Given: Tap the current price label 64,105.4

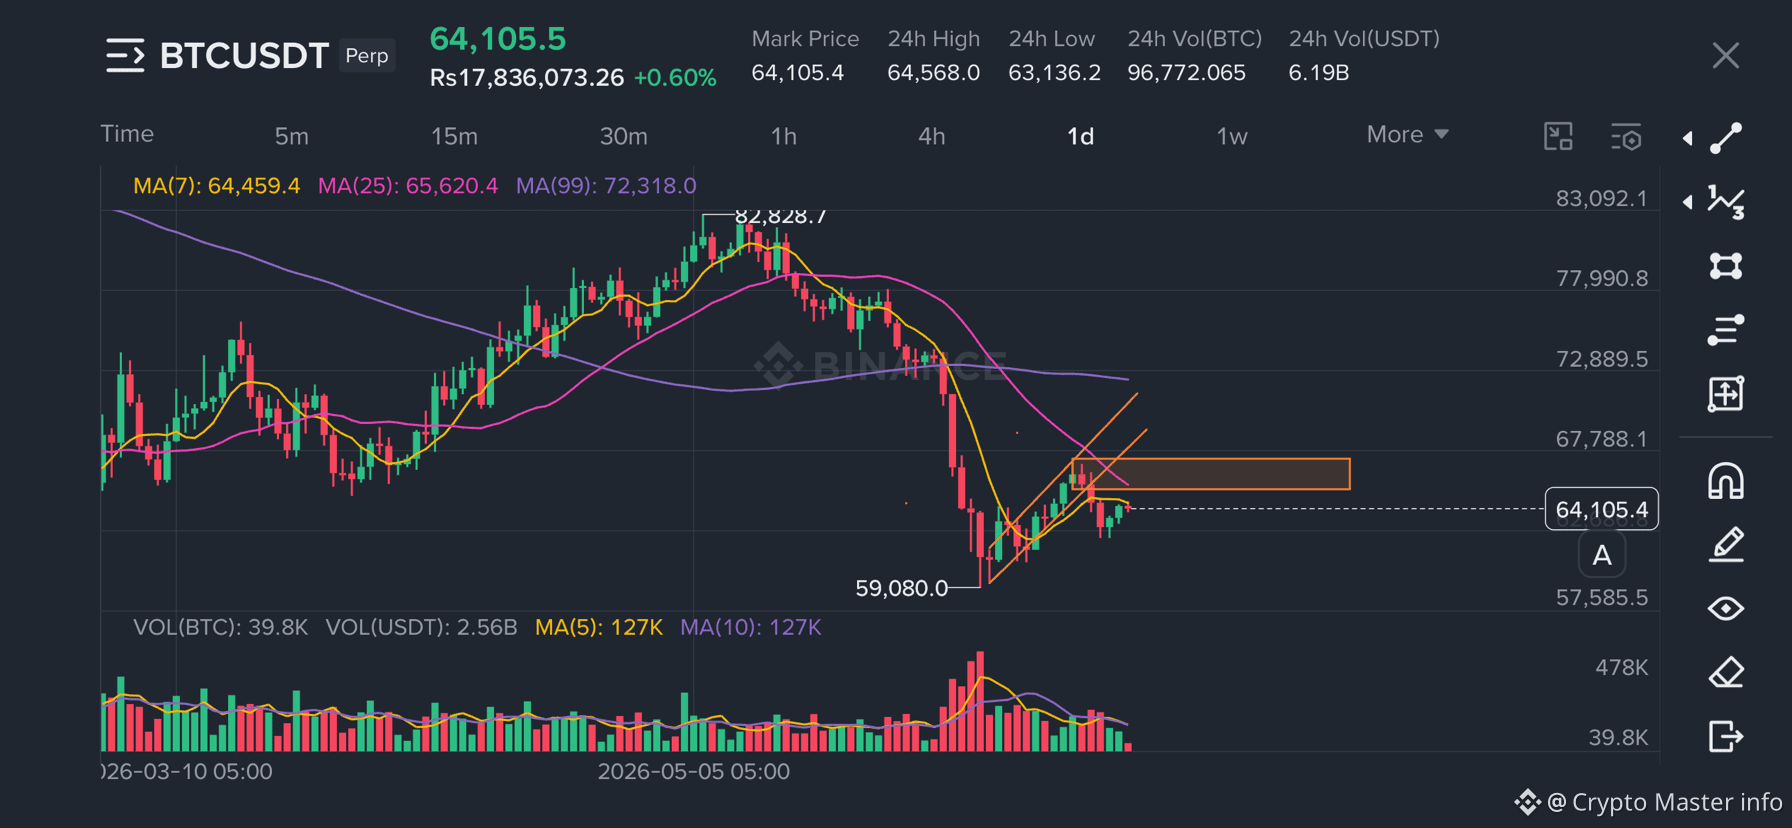Looking at the screenshot, I should [x=1602, y=510].
